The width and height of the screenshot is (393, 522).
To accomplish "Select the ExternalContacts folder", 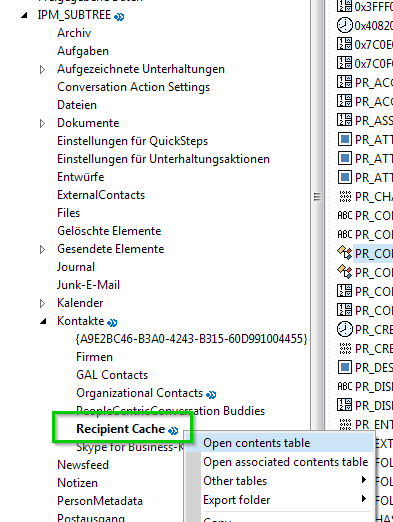I will [101, 195].
